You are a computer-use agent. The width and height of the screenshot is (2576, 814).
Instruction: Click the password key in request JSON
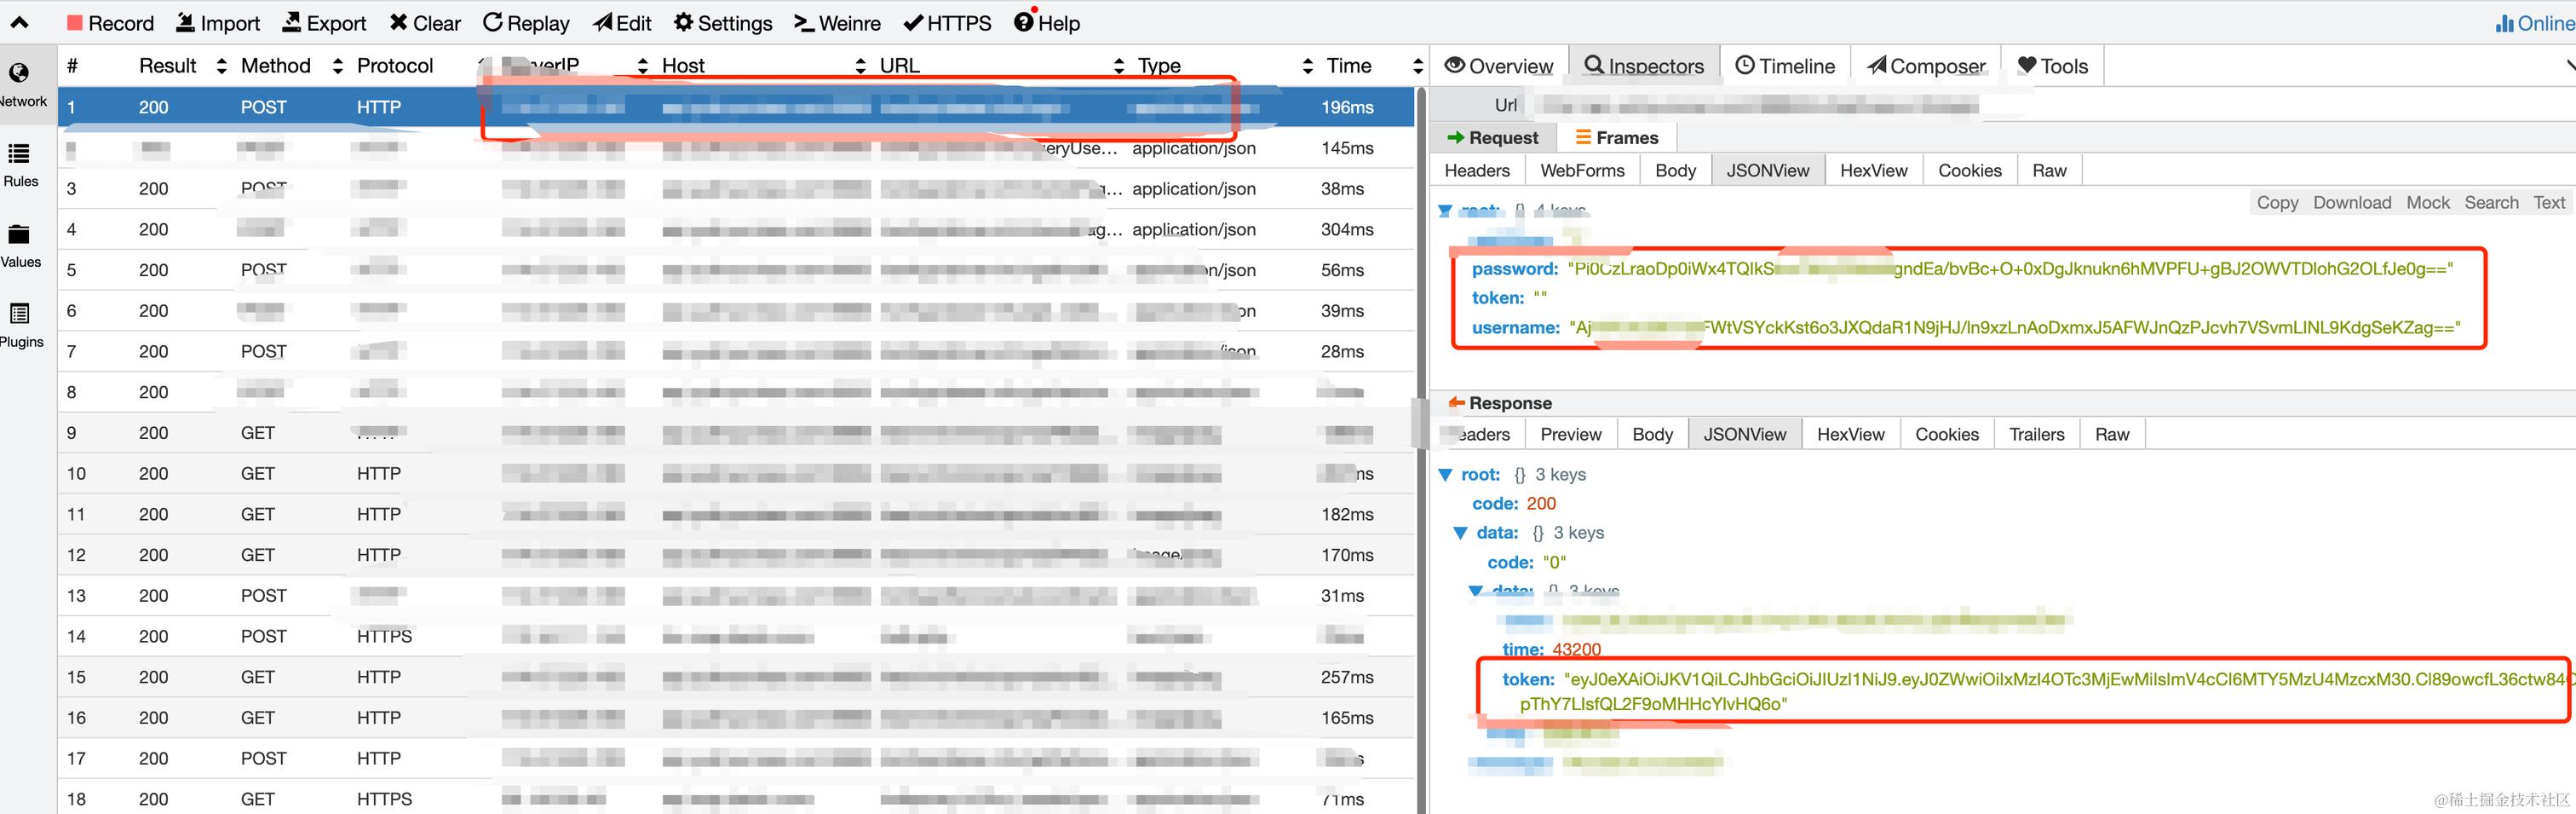point(1514,269)
